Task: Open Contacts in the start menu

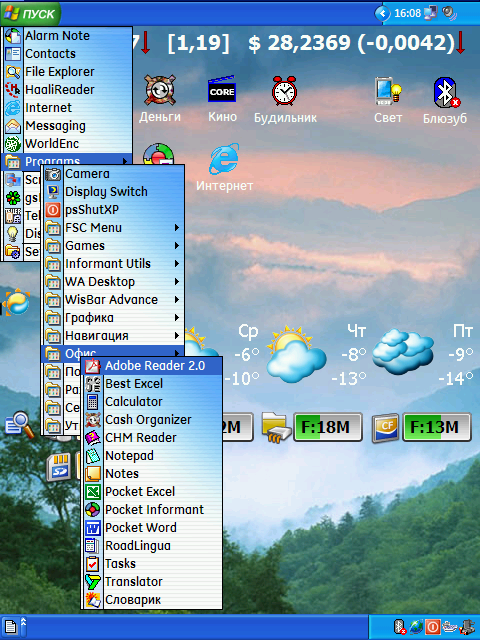Action: click(x=68, y=54)
